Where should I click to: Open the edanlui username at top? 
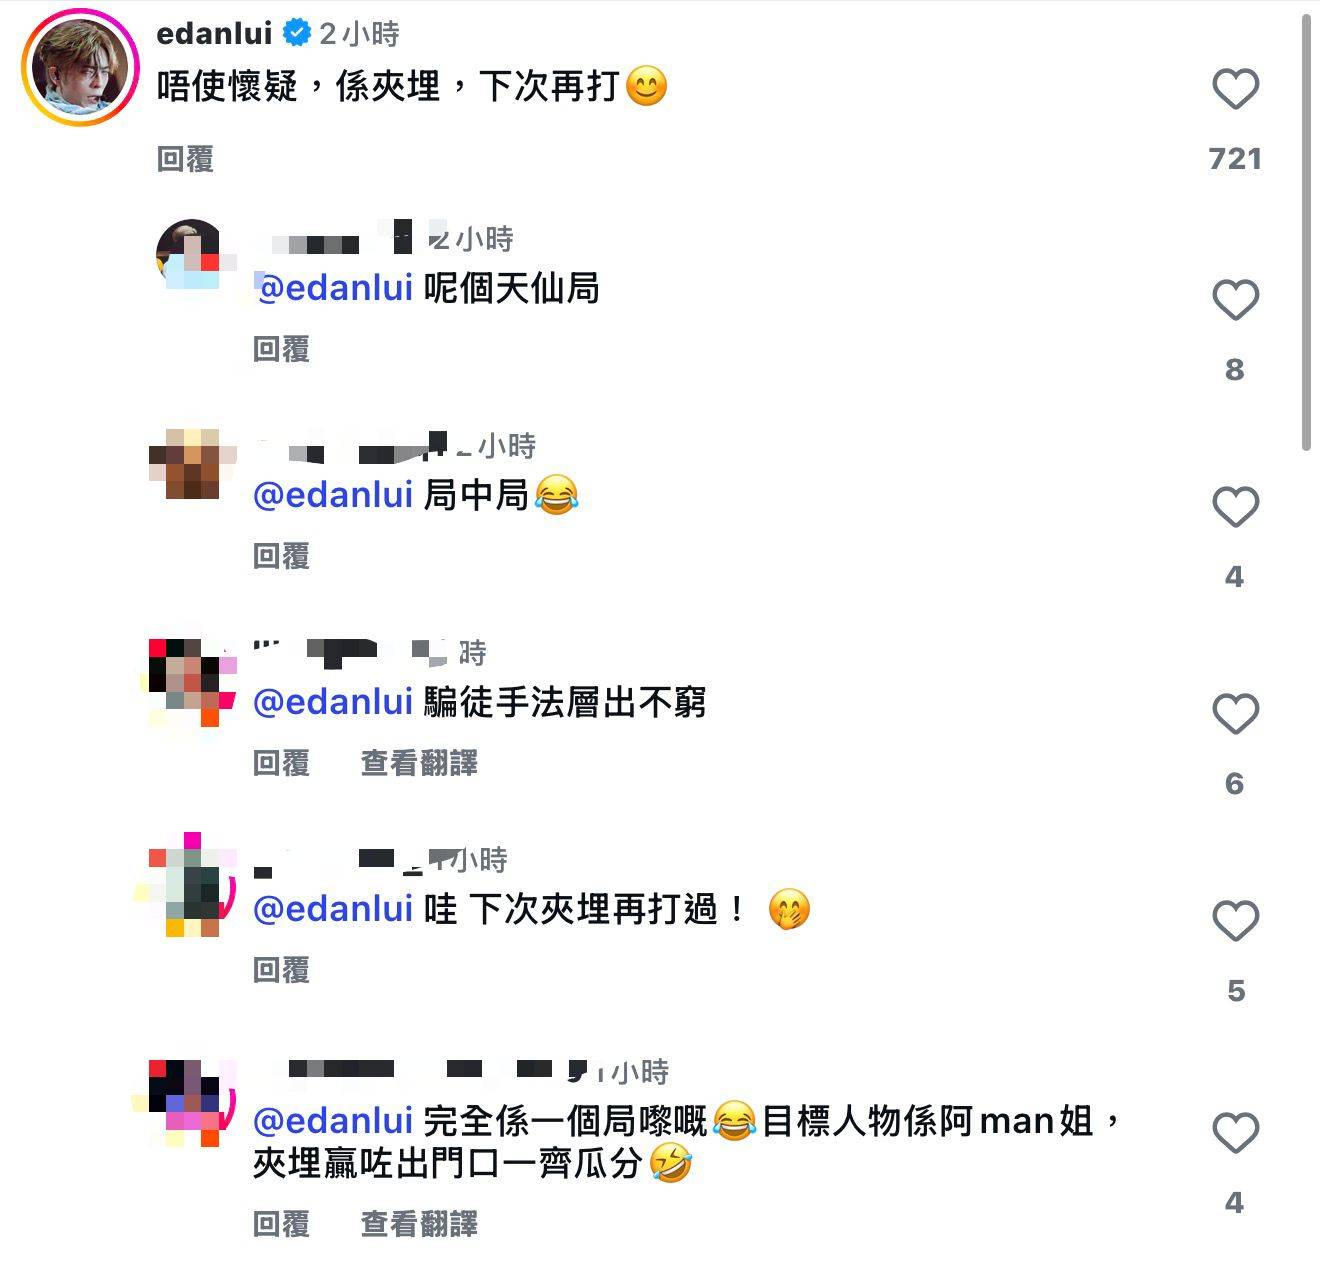(214, 33)
